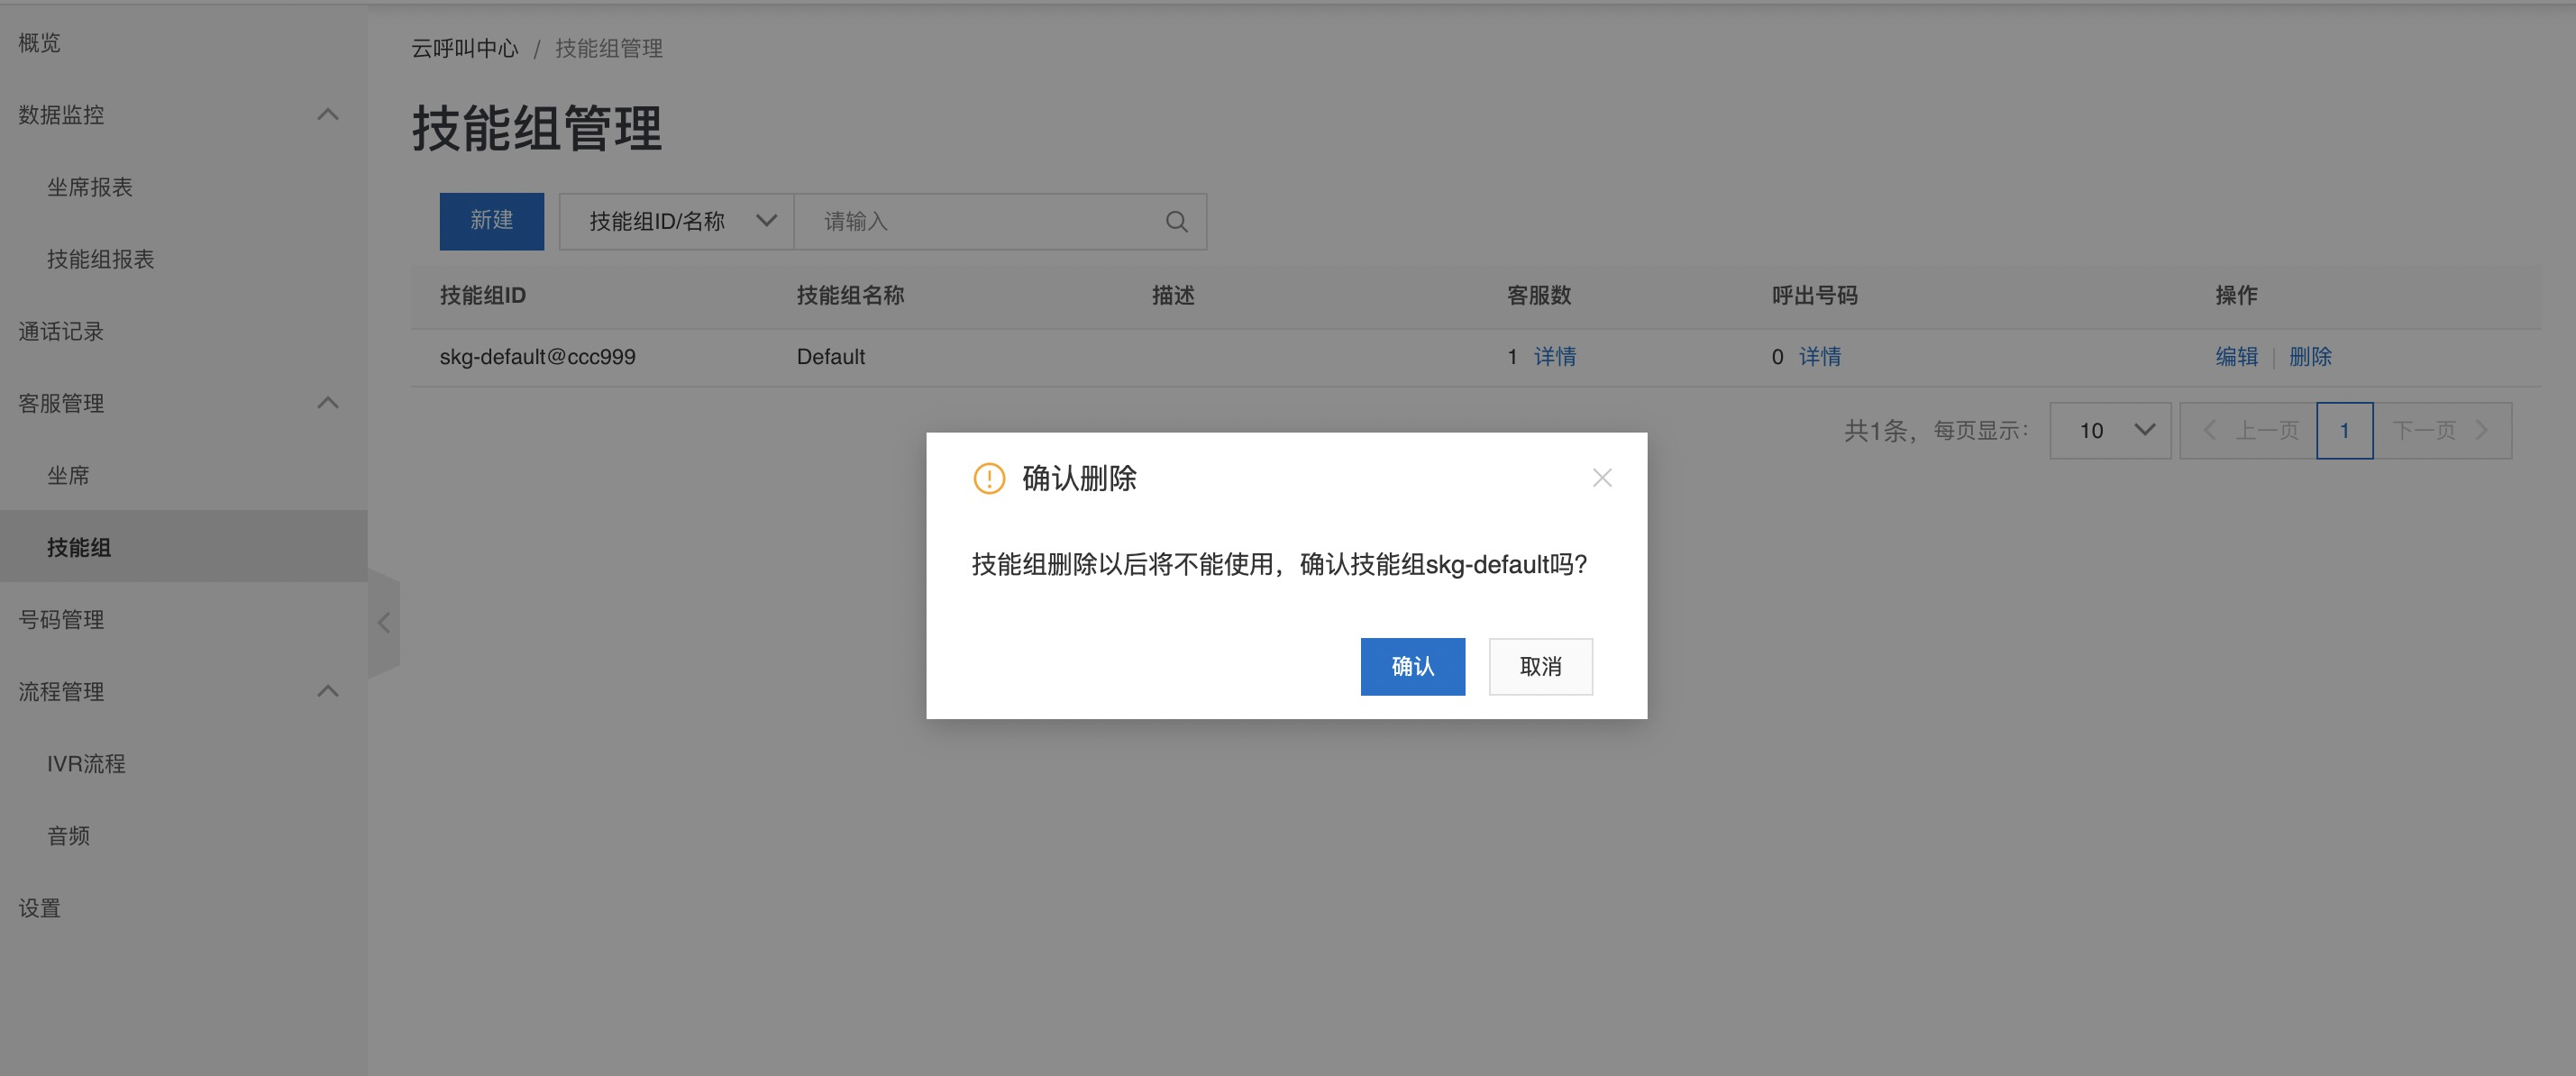Confirm deletion with 确认 button
The height and width of the screenshot is (1076, 2576).
(x=1412, y=666)
